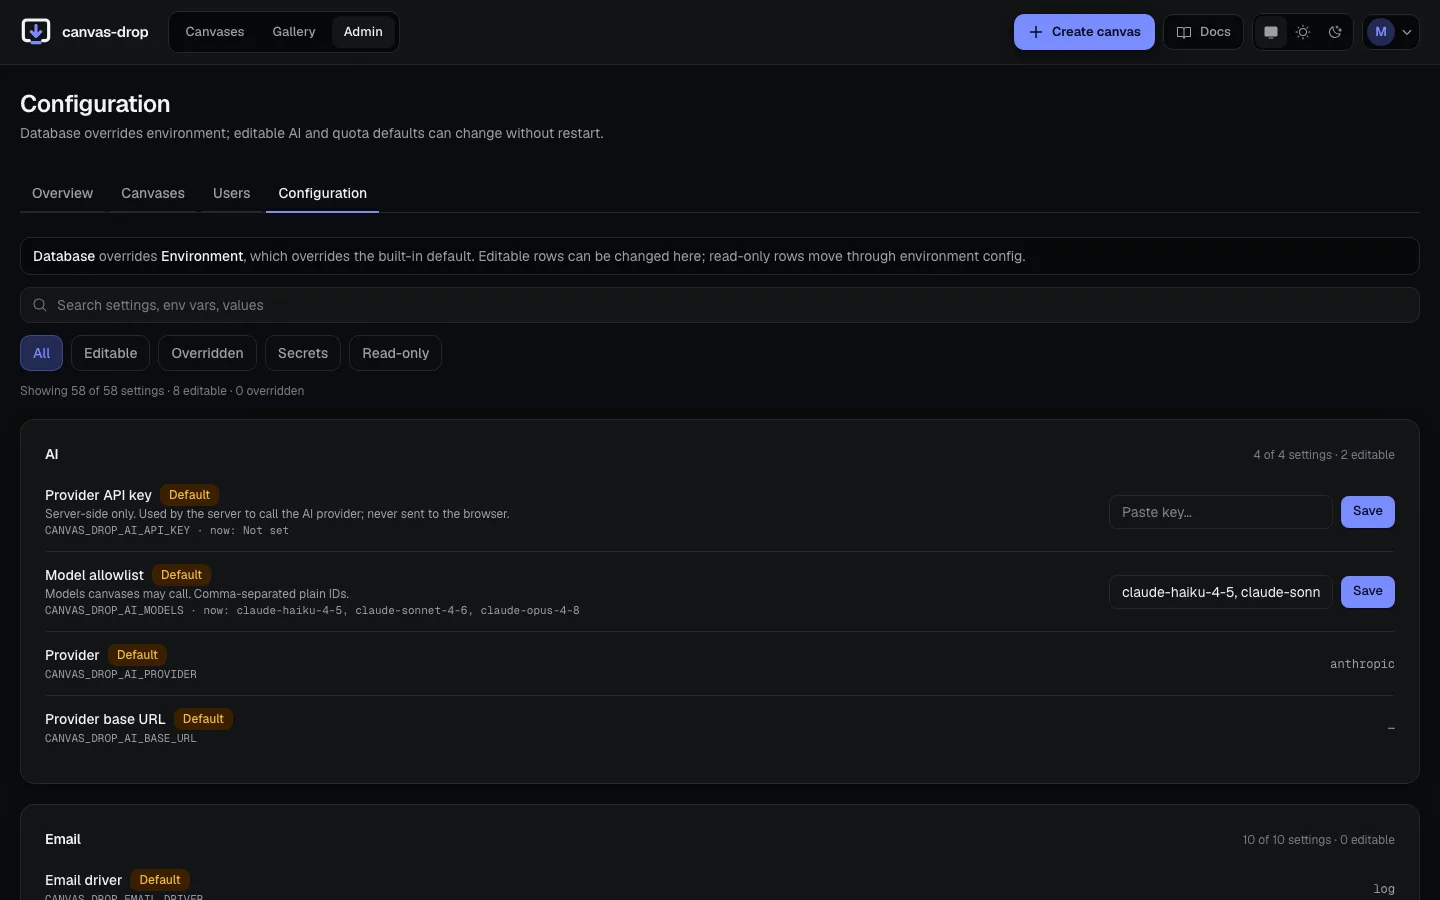Click the AI section heading

52,454
